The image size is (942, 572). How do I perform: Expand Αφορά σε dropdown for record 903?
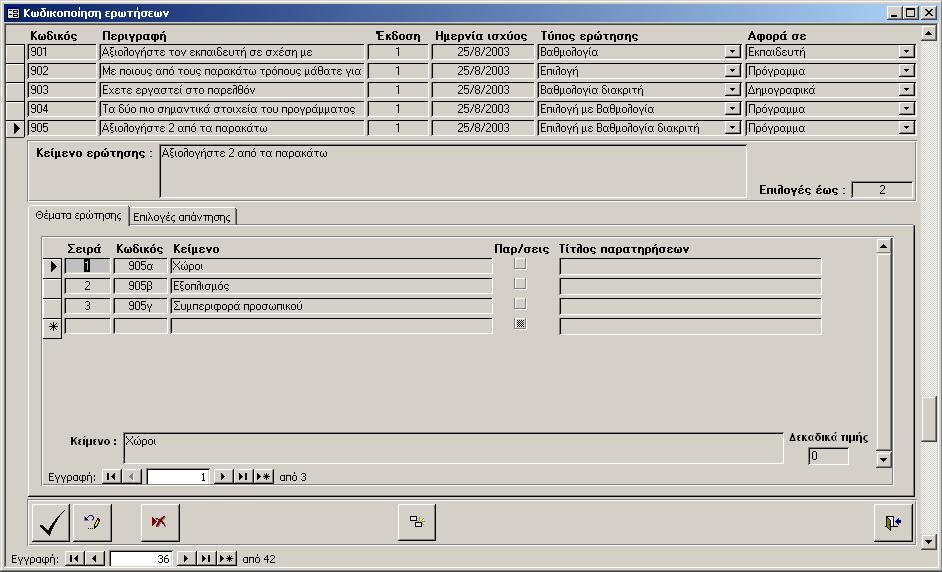pos(906,90)
